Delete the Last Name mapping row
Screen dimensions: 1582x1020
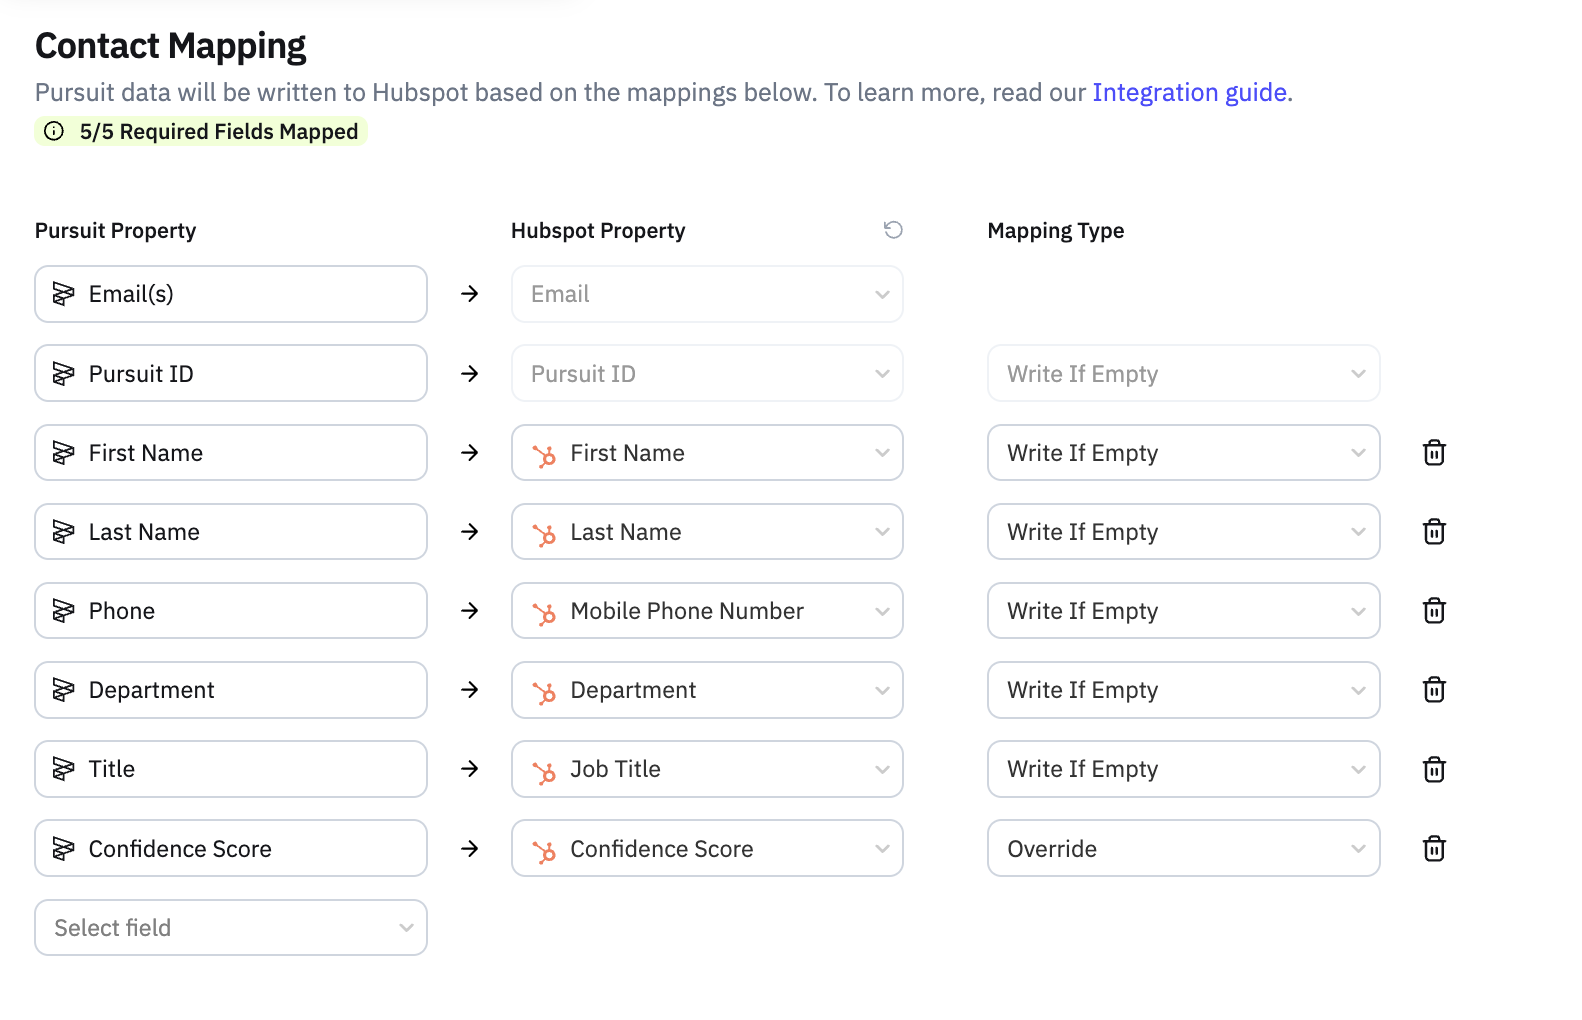[1434, 532]
